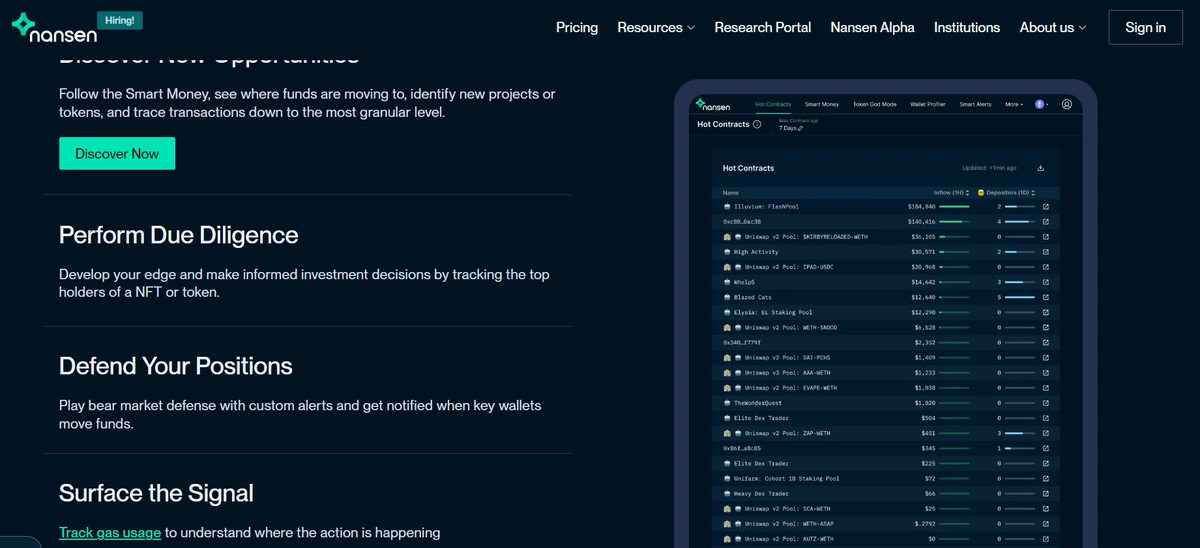Open external link for 0xc80…0ac38 row
This screenshot has width=1200, height=548.
(1046, 222)
